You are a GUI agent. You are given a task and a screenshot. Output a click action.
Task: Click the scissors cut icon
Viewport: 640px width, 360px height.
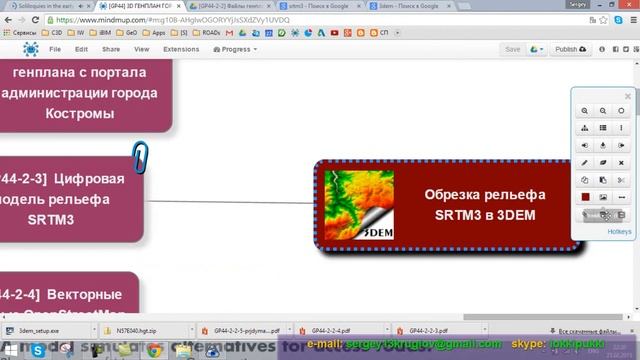point(621,180)
